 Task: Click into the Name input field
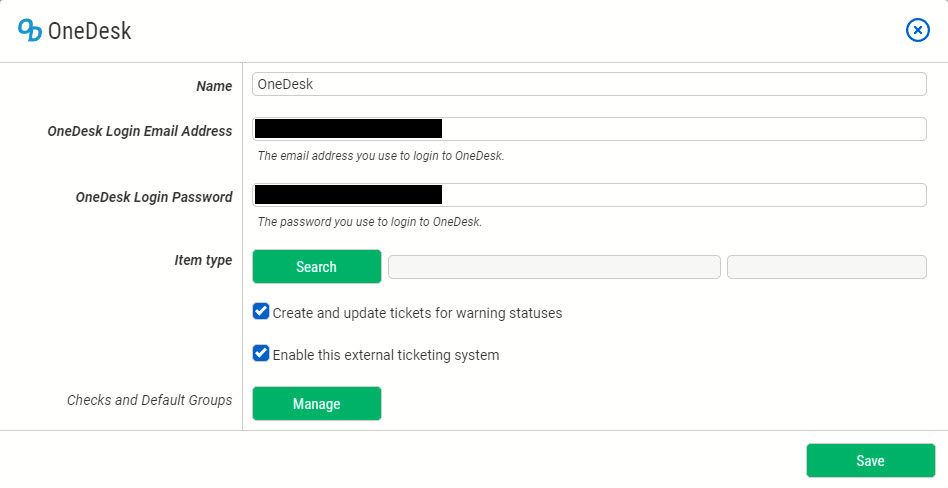pyautogui.click(x=588, y=85)
